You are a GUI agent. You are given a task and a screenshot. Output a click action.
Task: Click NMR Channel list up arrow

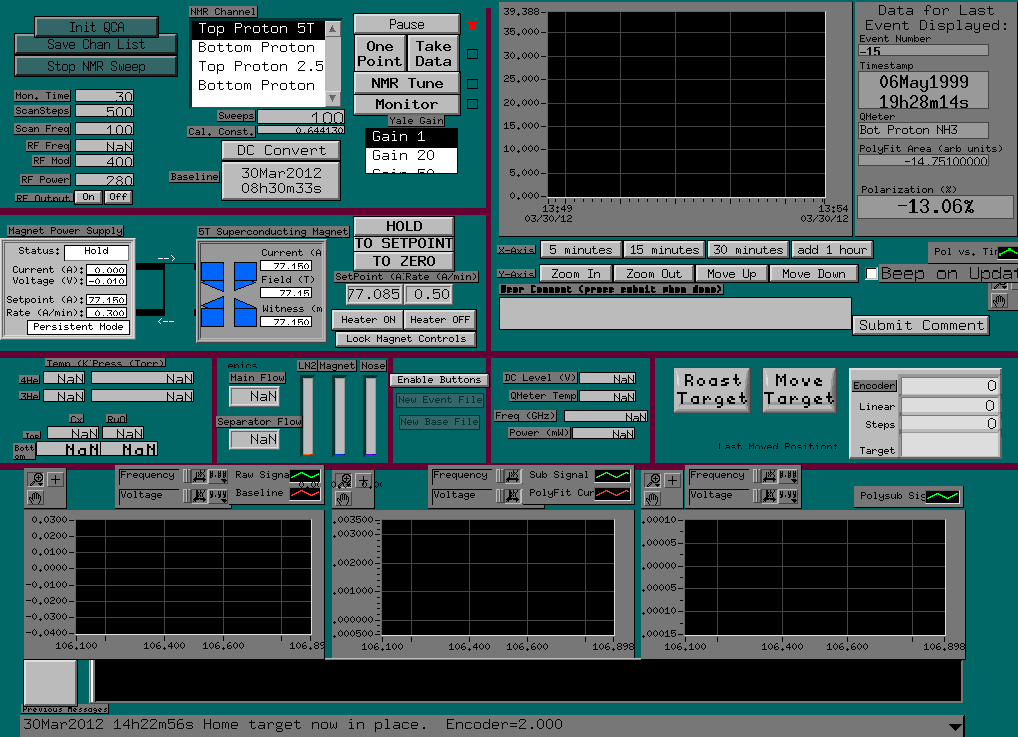tap(332, 29)
